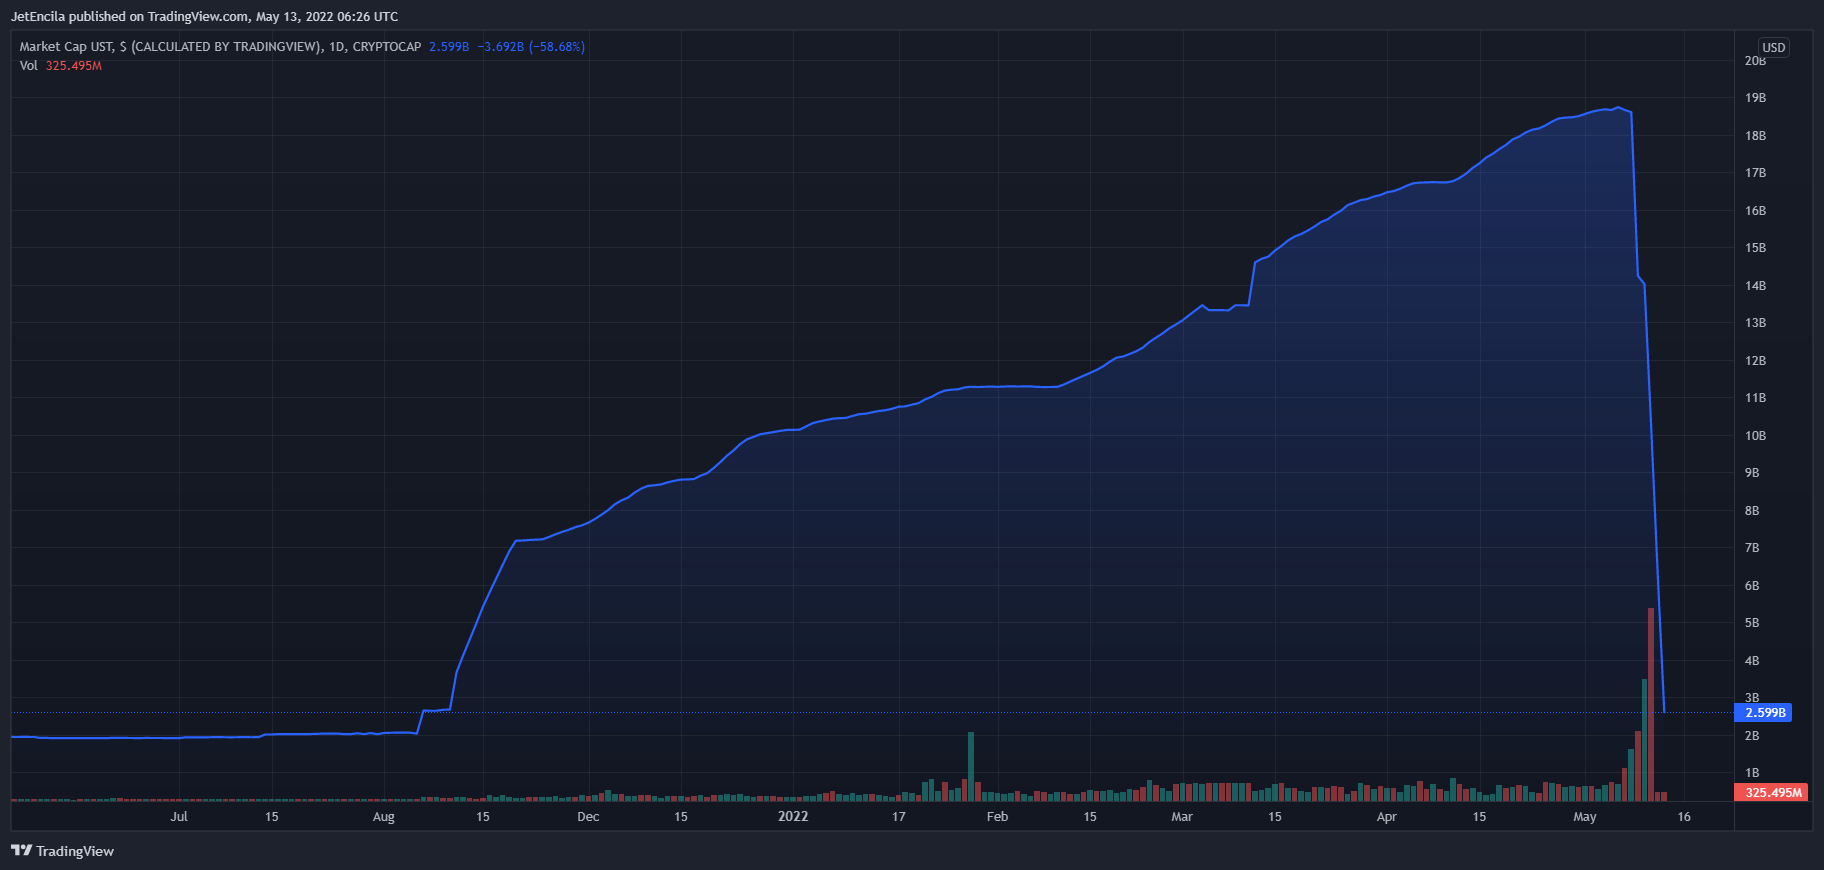Click the red 325.495M volume tag on axis
This screenshot has width=1824, height=870.
pyautogui.click(x=1770, y=792)
